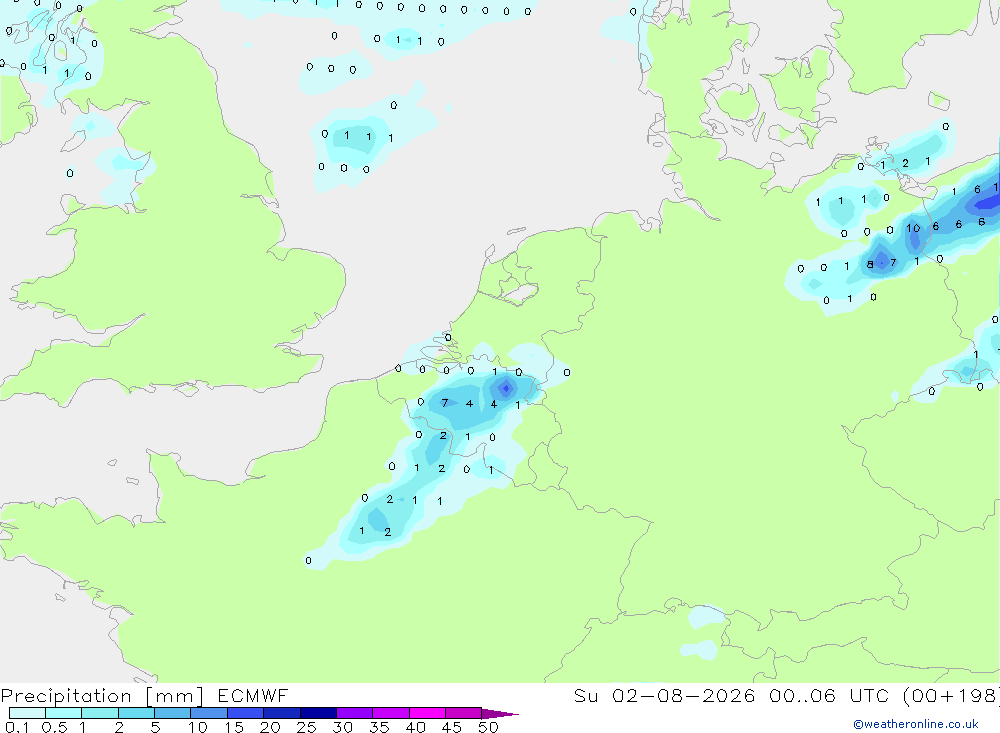The image size is (1000, 733).
Task: Click the legend arrow tip beyond 50
Action: pos(501,713)
